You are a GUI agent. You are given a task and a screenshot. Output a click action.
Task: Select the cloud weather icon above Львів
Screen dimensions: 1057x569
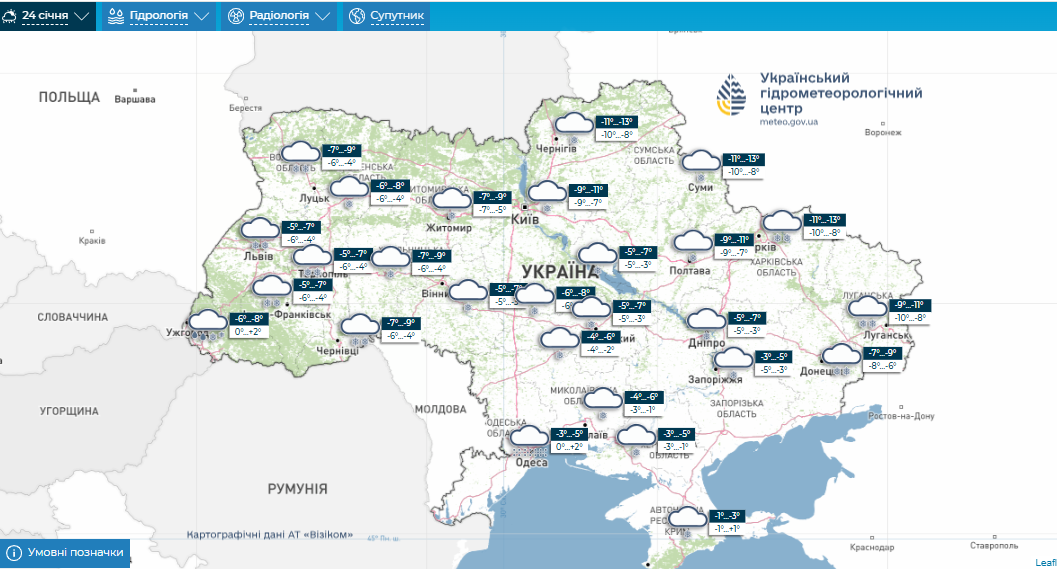[259, 230]
